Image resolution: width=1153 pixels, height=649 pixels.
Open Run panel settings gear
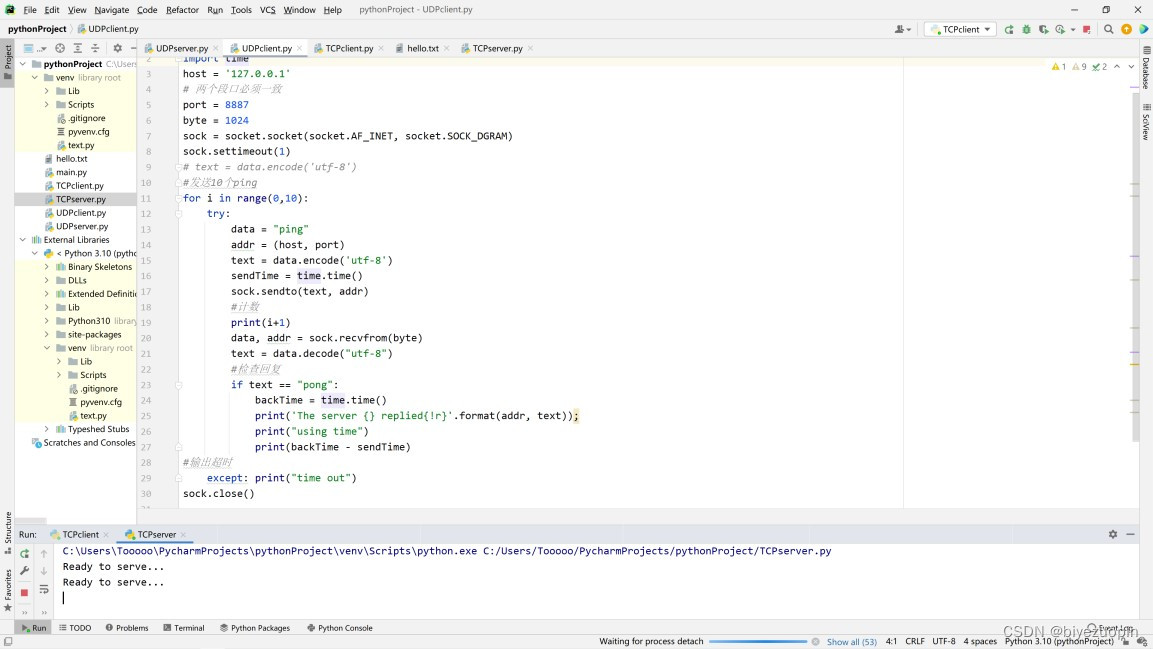1112,534
